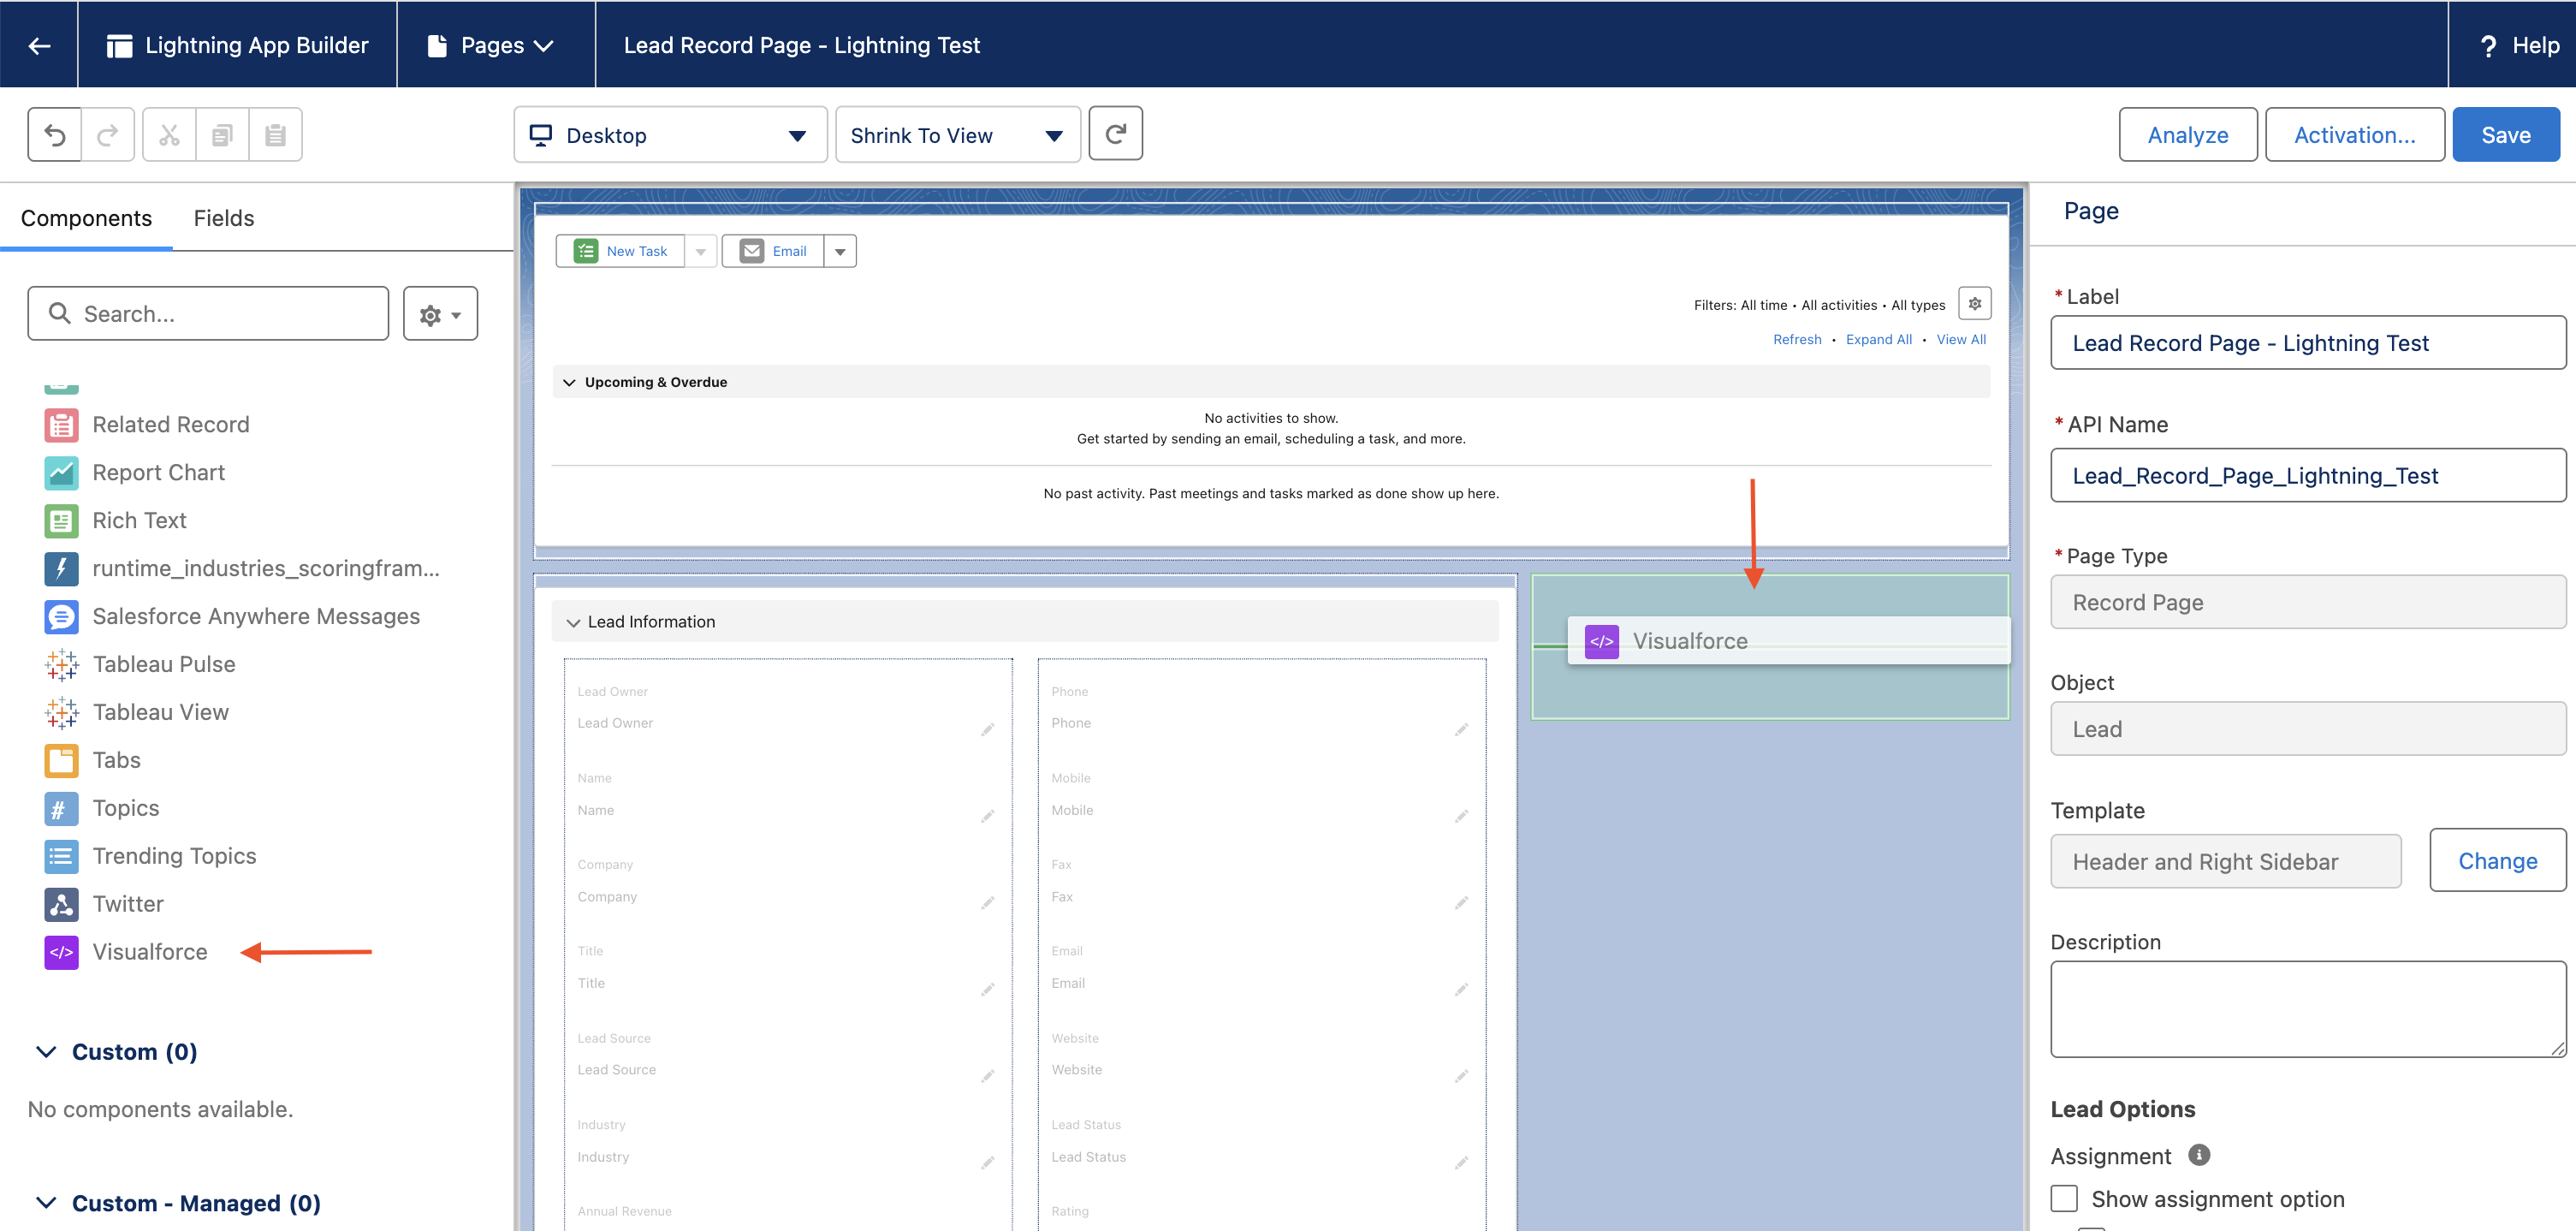Click the refresh canvas icon button
This screenshot has width=2576, height=1231.
(x=1115, y=134)
